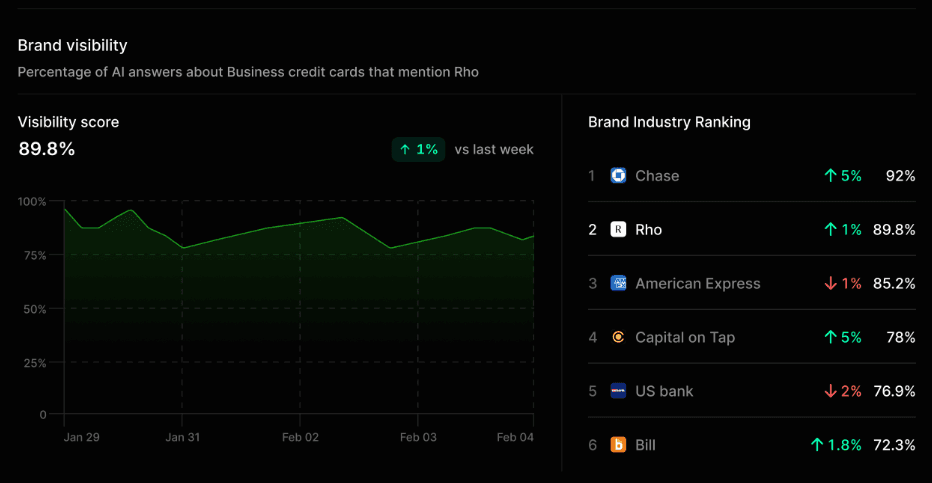Select the 1% vs last week badge
The image size is (932, 483).
pyautogui.click(x=418, y=150)
